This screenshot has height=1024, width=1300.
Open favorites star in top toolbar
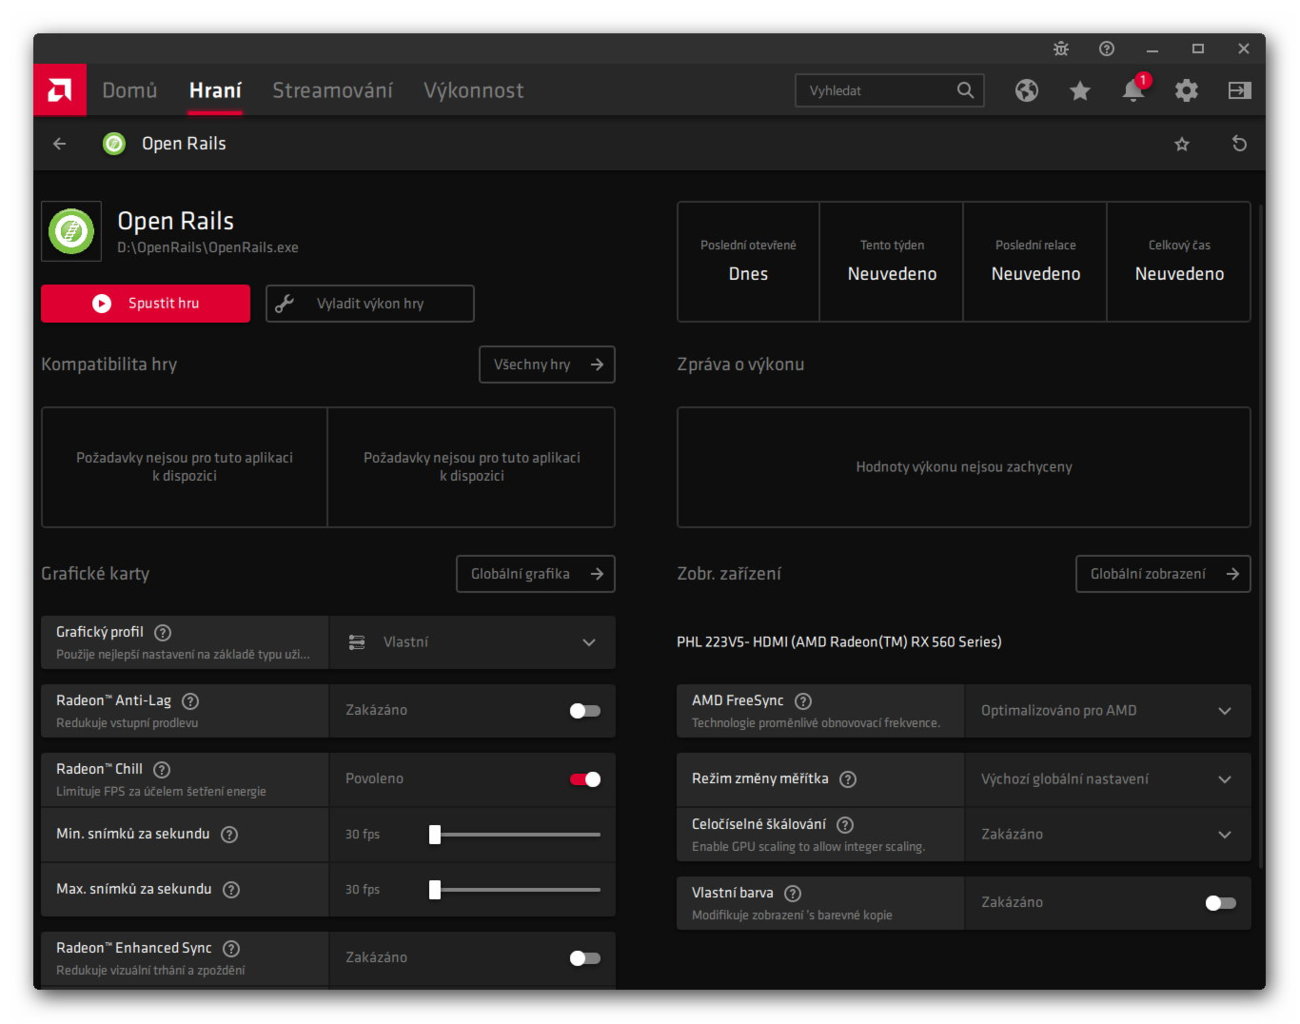pos(1080,91)
